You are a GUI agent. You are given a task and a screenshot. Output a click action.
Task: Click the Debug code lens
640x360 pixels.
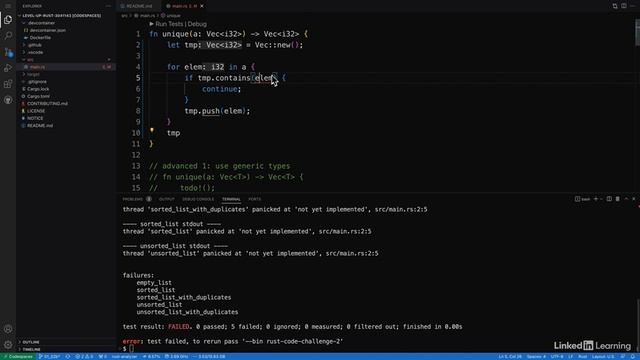[197, 24]
